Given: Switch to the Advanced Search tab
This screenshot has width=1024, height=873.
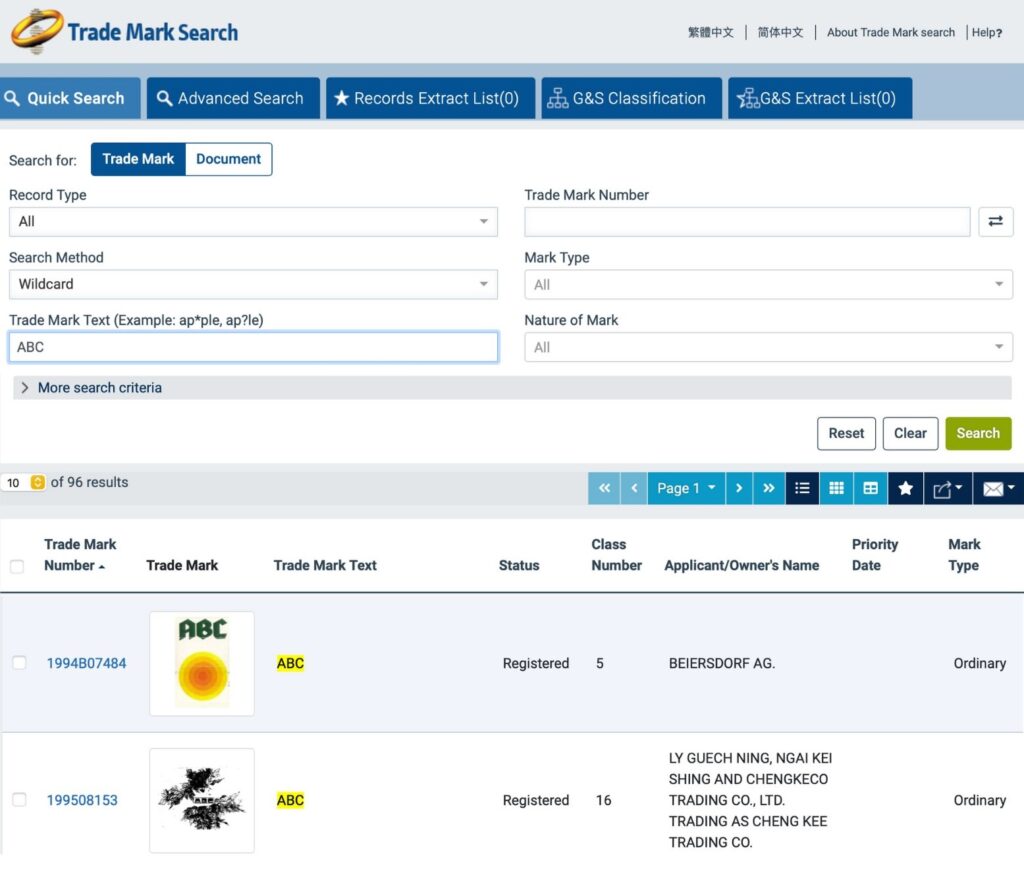Looking at the screenshot, I should pos(233,98).
